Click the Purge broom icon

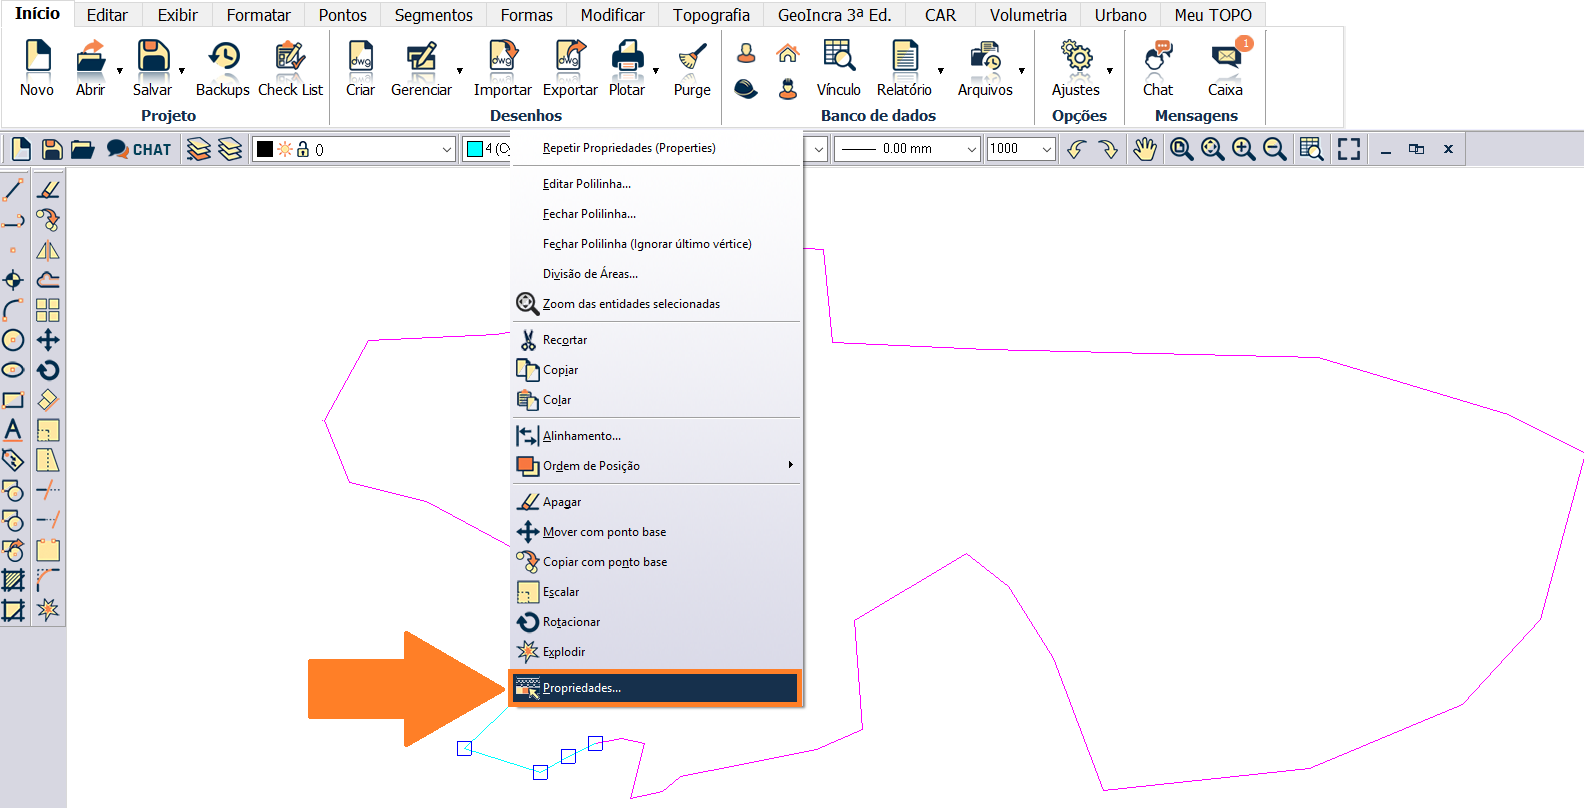point(691,68)
